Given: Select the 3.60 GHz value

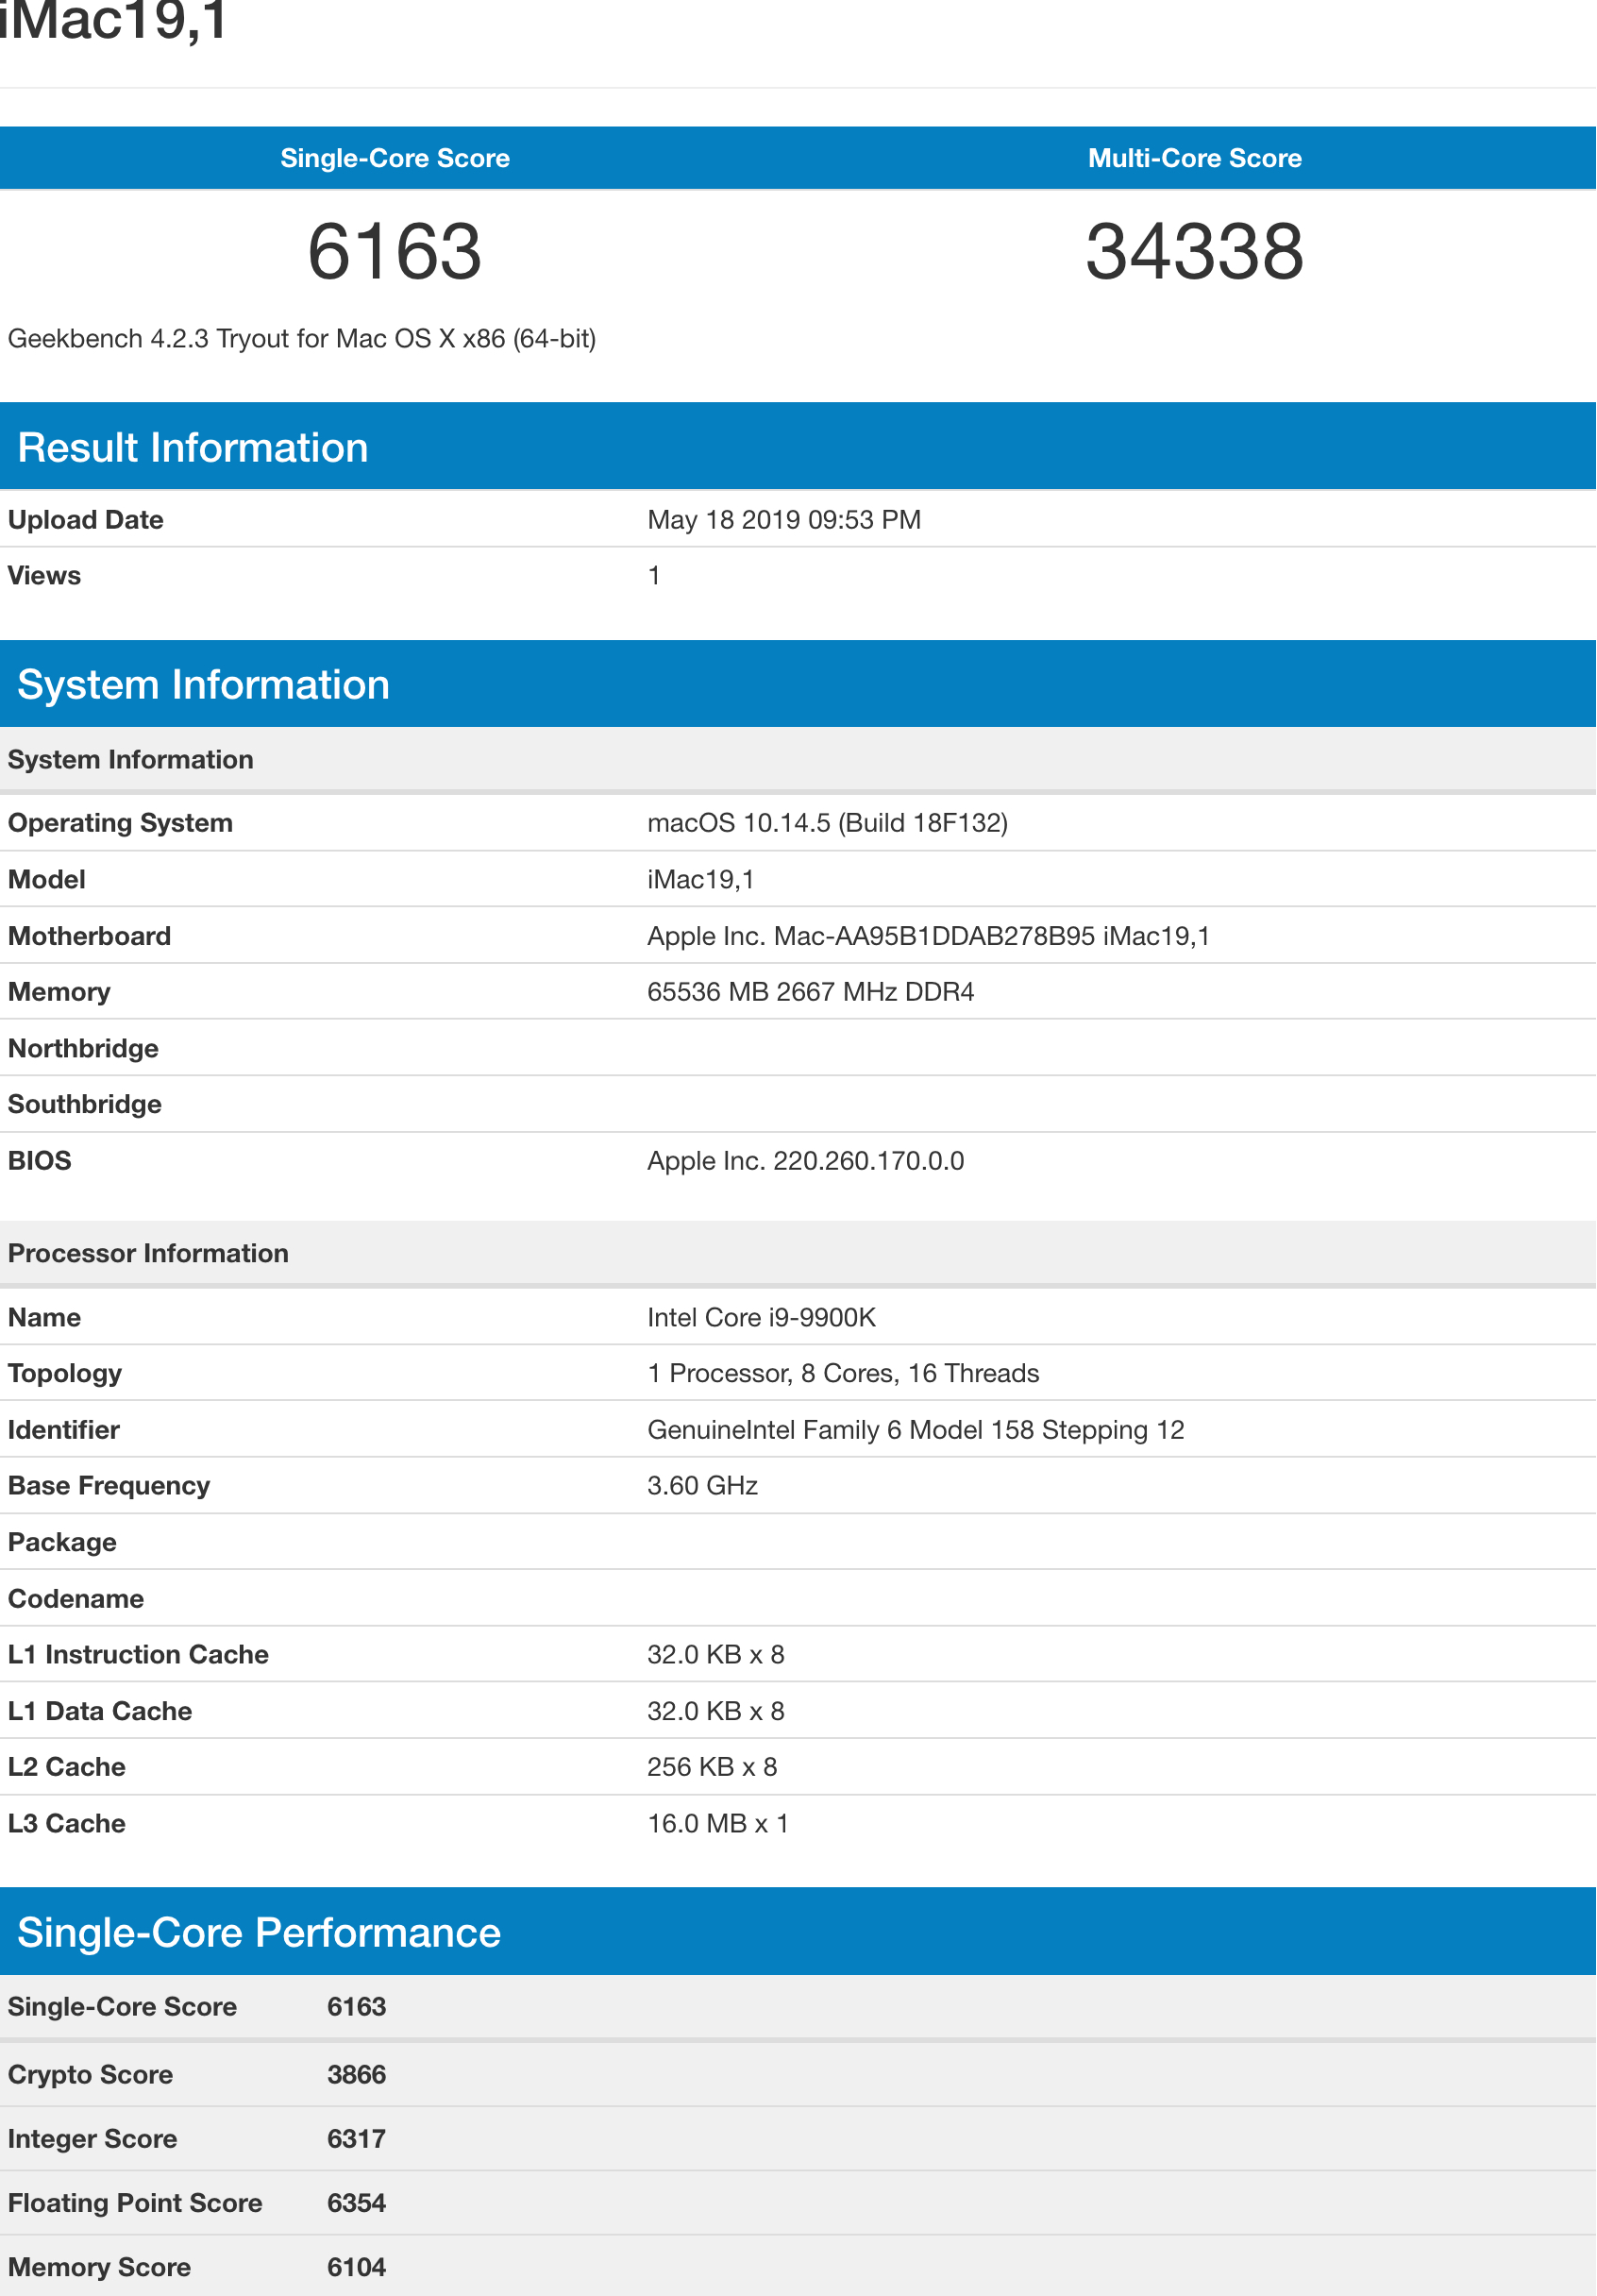Looking at the screenshot, I should (x=703, y=1486).
